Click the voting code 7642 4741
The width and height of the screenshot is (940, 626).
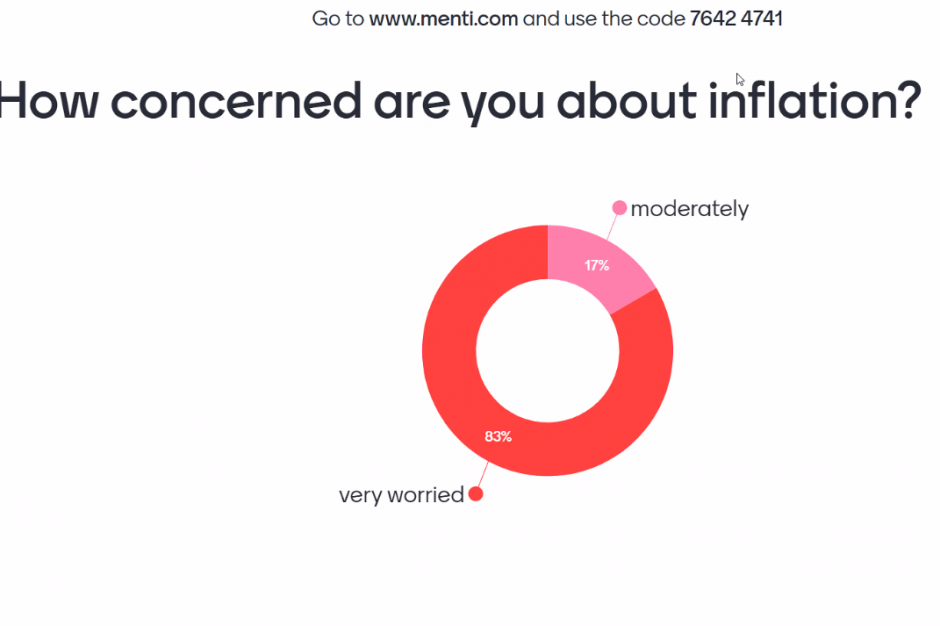(x=736, y=19)
